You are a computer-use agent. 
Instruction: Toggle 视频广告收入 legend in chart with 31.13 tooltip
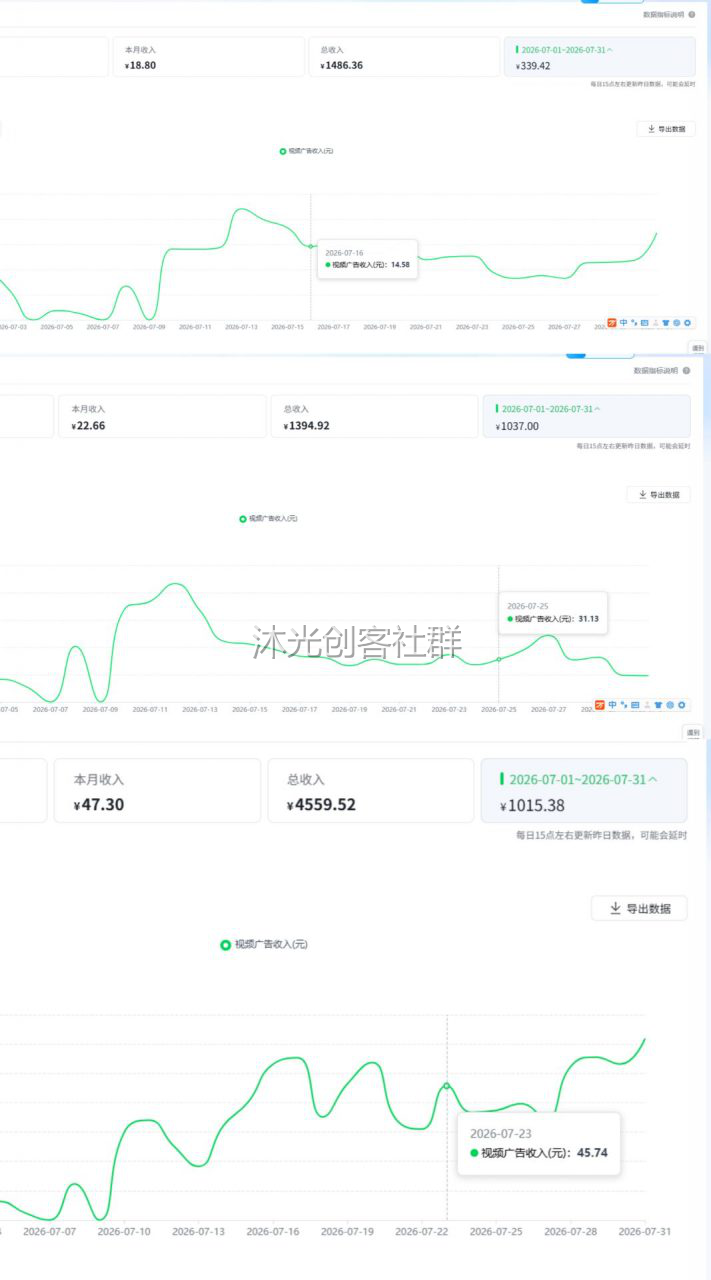click(x=268, y=518)
